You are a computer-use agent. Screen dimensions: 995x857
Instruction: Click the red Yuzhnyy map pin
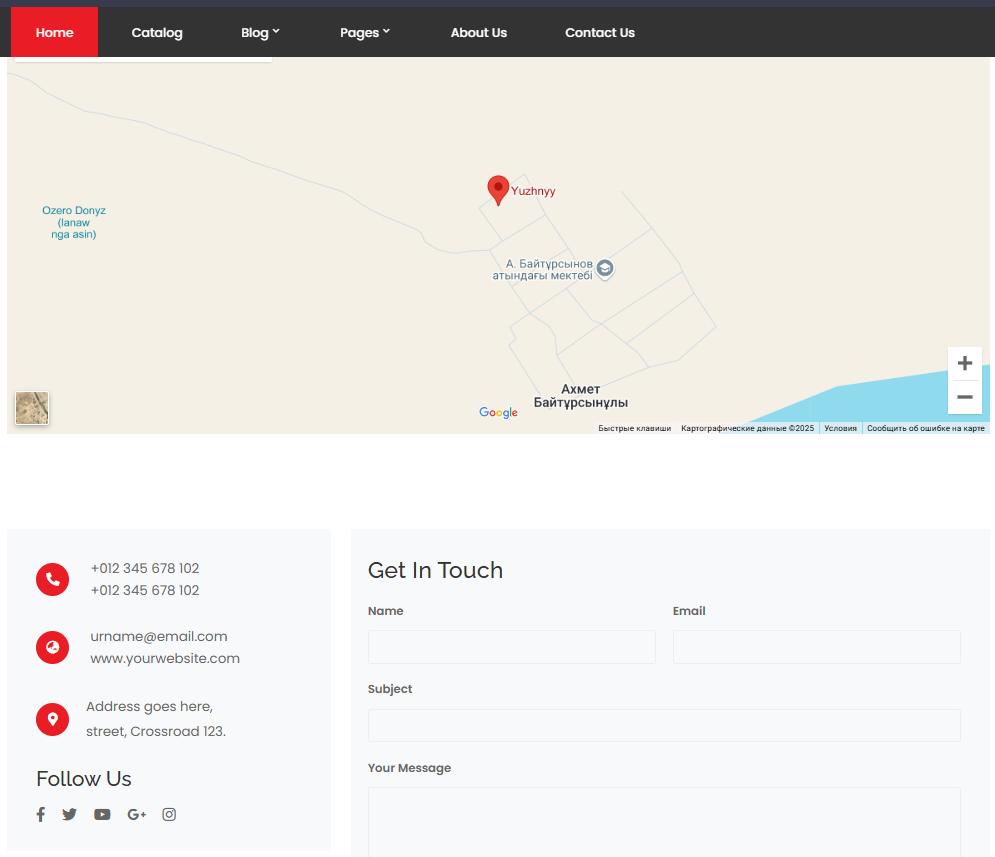tap(498, 189)
